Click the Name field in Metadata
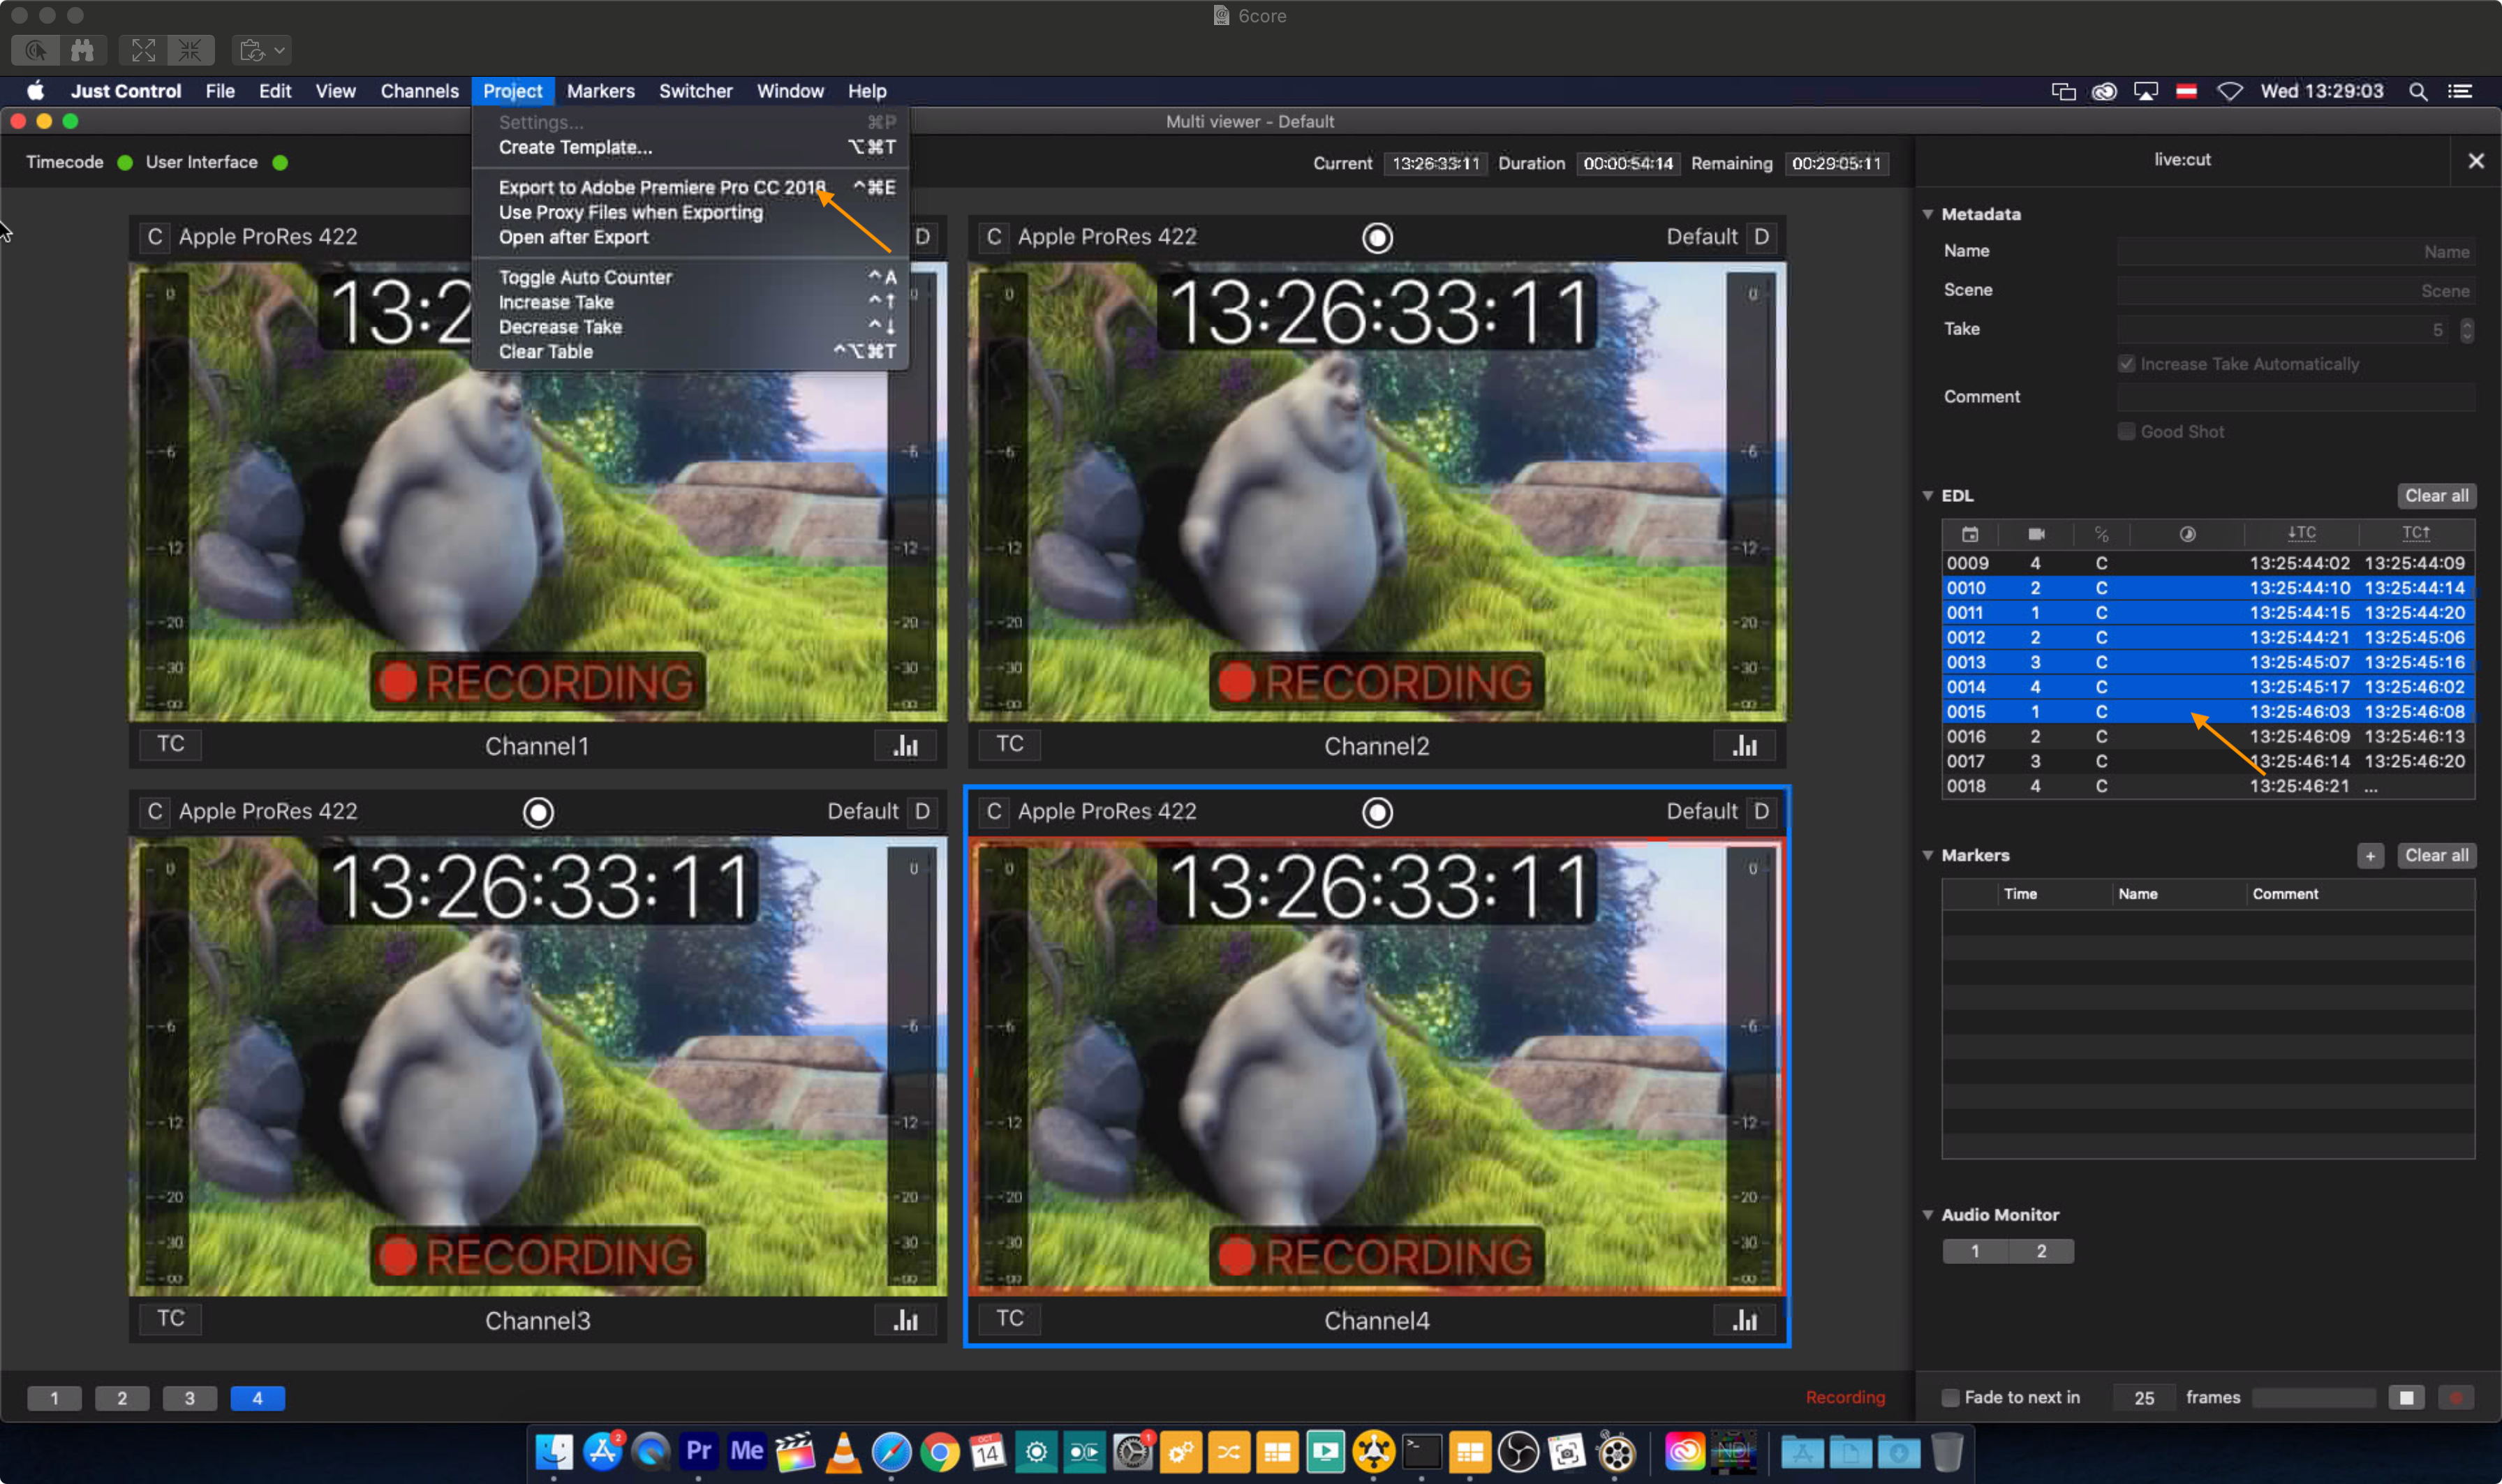This screenshot has height=1484, width=2502. 2296,251
